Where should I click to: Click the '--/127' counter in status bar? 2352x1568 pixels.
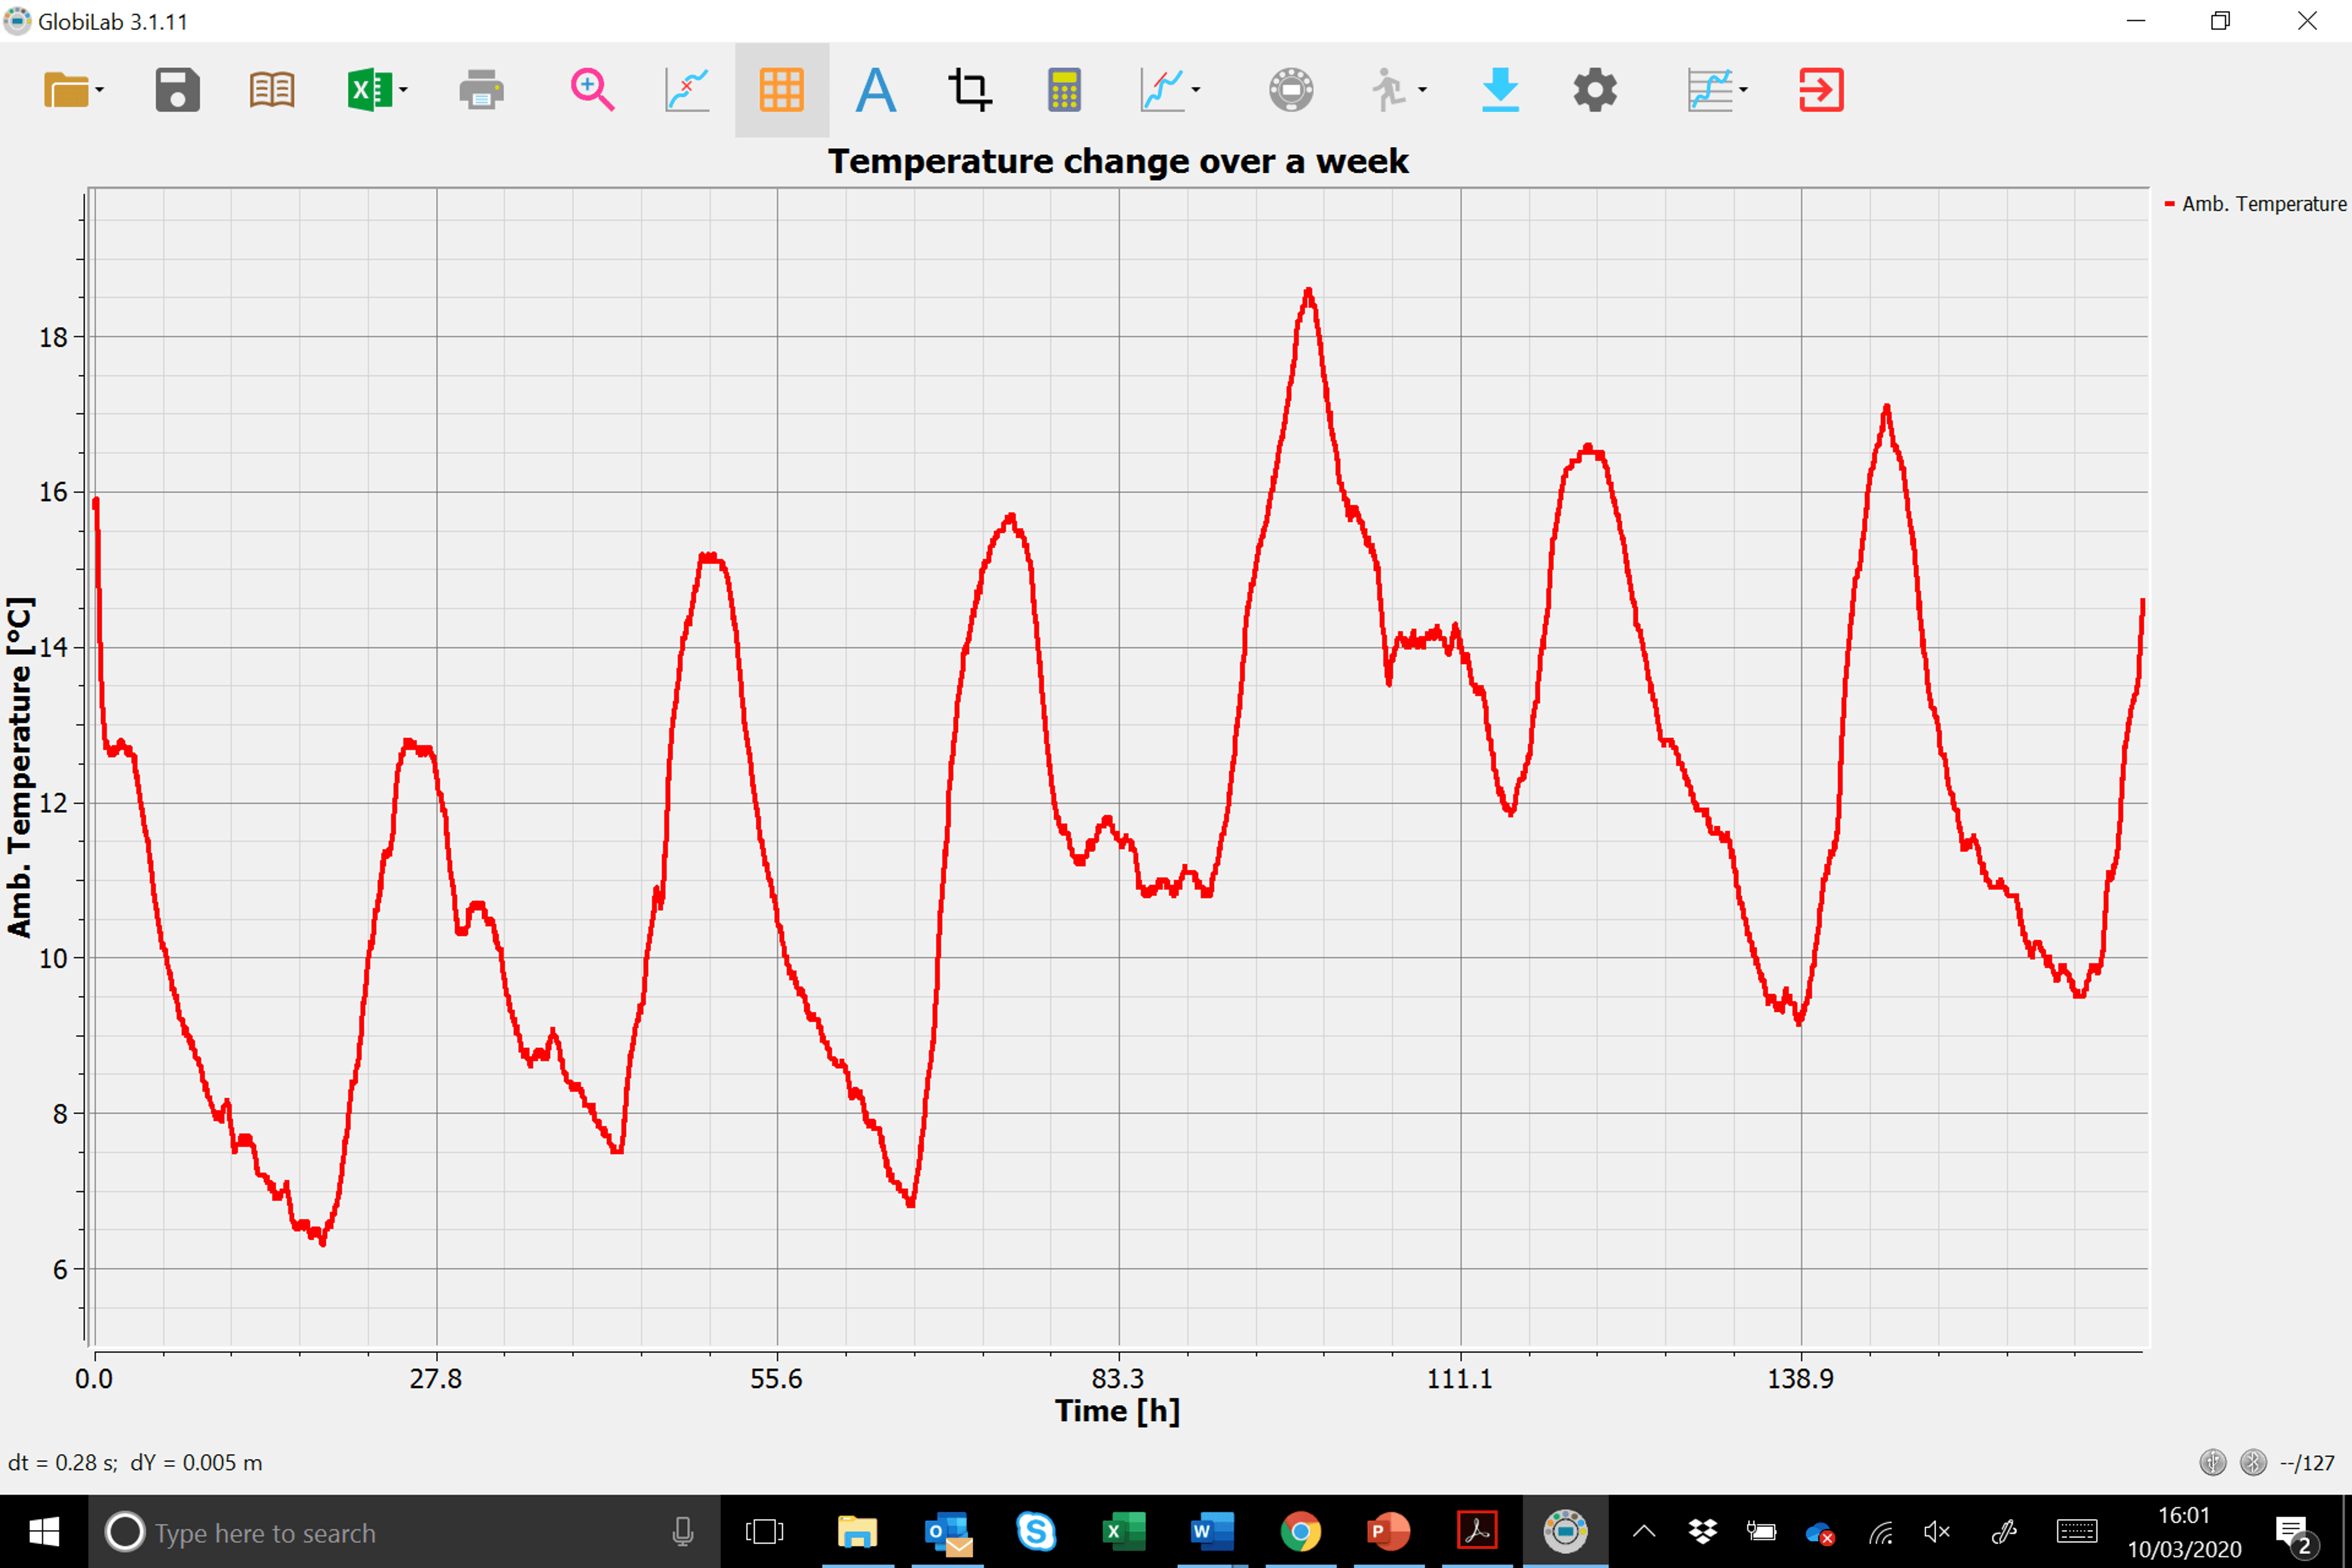2307,1463
